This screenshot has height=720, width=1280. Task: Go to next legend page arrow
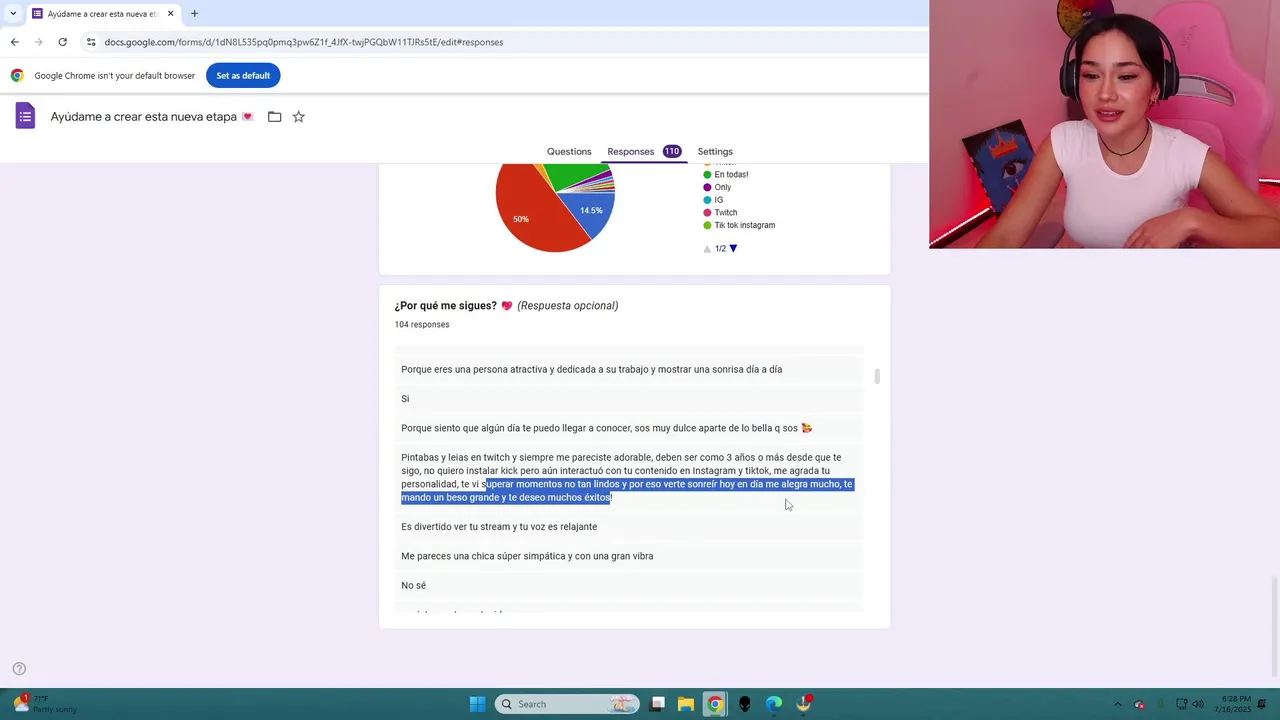coord(733,248)
